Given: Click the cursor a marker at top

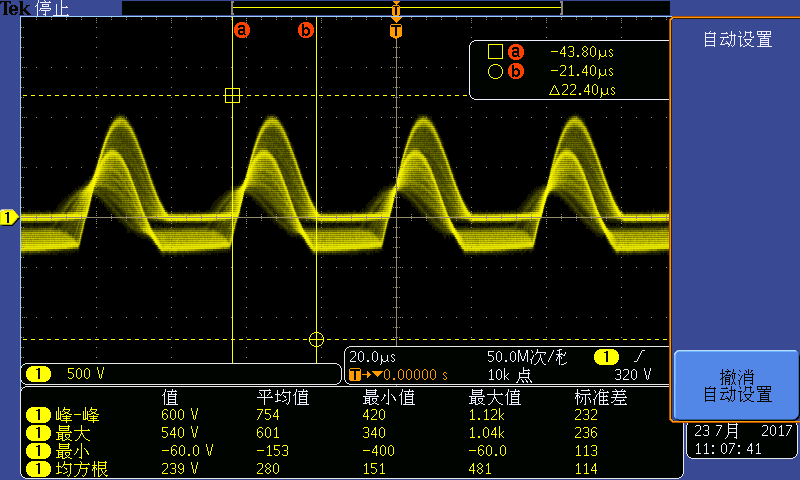Looking at the screenshot, I should click(241, 31).
